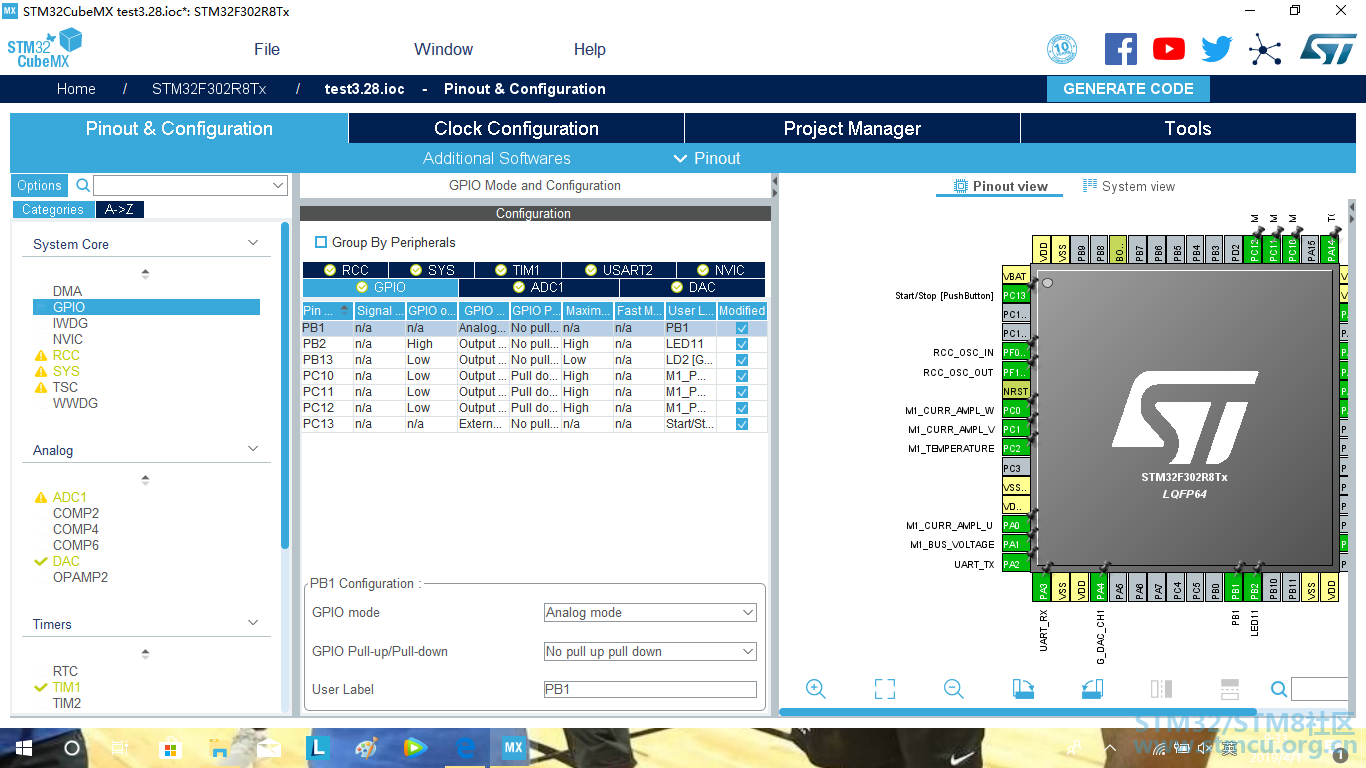Click the pin search magnifier icon
The image size is (1366, 768).
pyautogui.click(x=1279, y=689)
